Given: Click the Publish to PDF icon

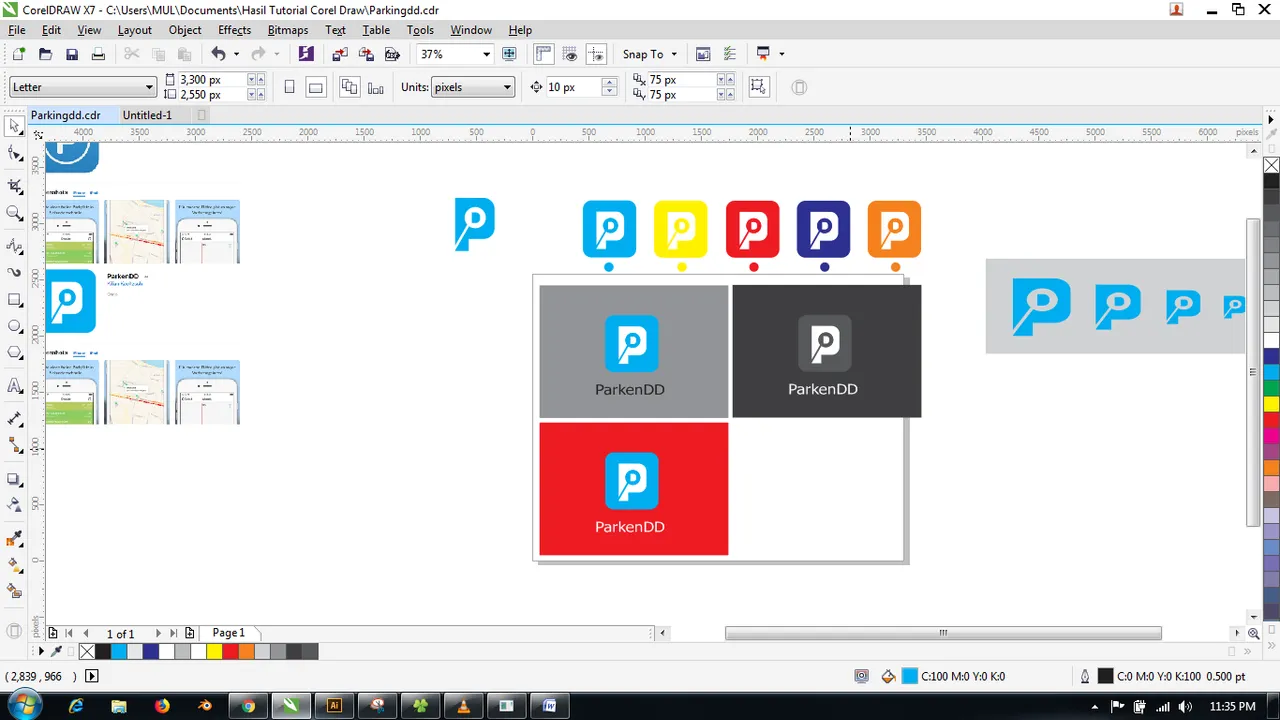Looking at the screenshot, I should [392, 54].
